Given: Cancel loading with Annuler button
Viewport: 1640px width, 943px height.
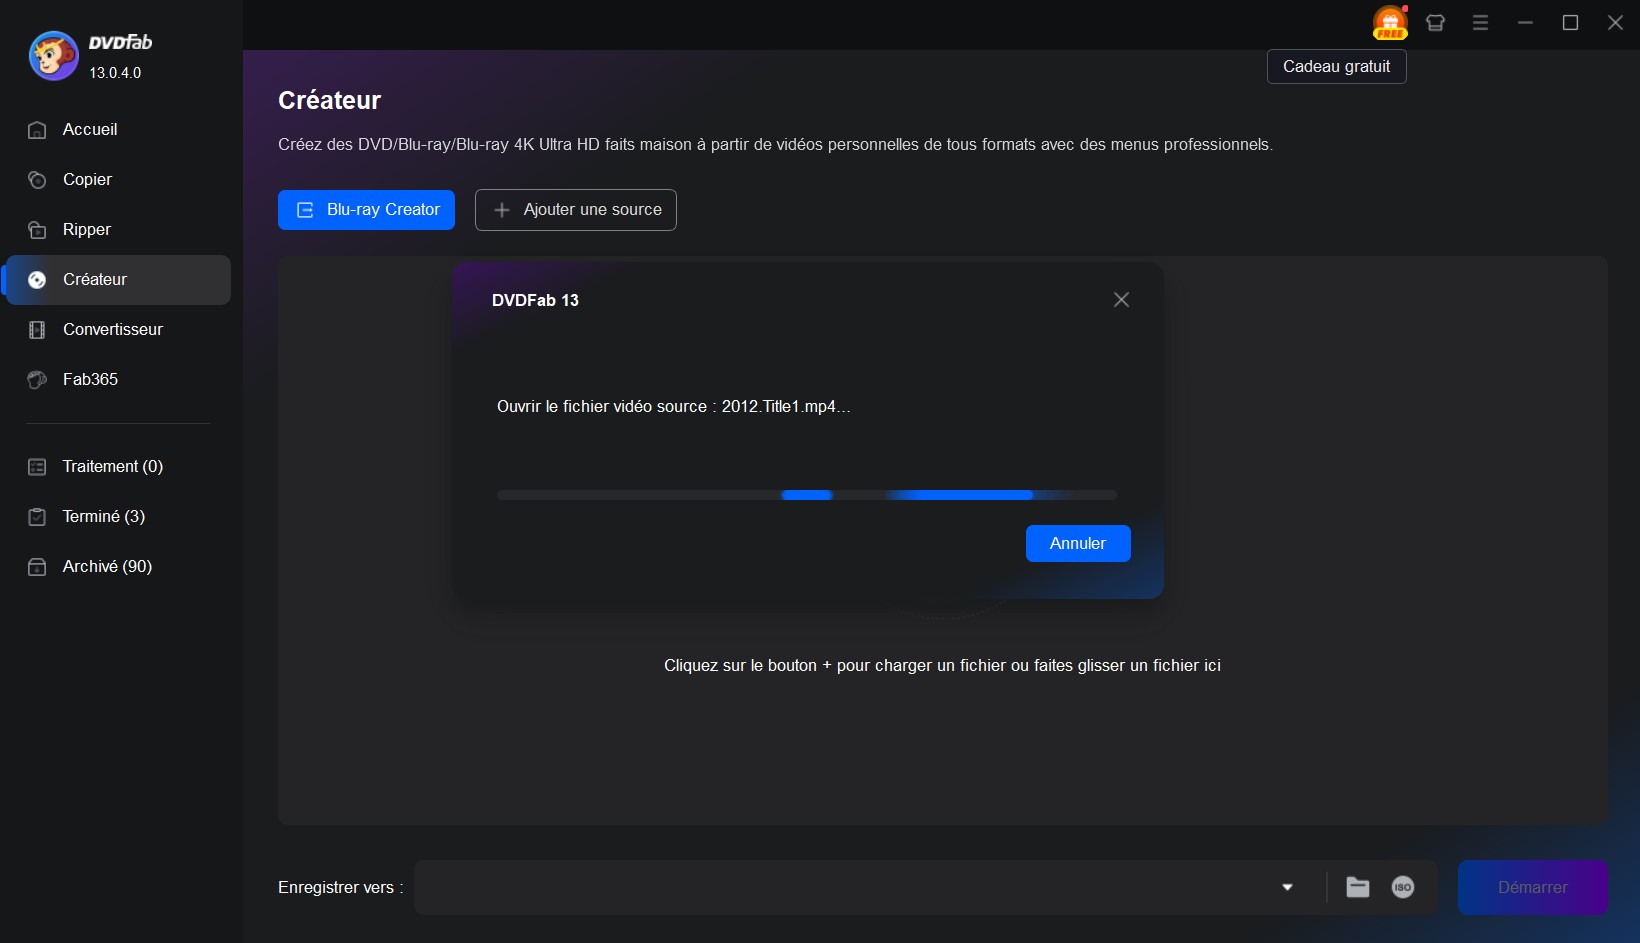Looking at the screenshot, I should coord(1078,544).
